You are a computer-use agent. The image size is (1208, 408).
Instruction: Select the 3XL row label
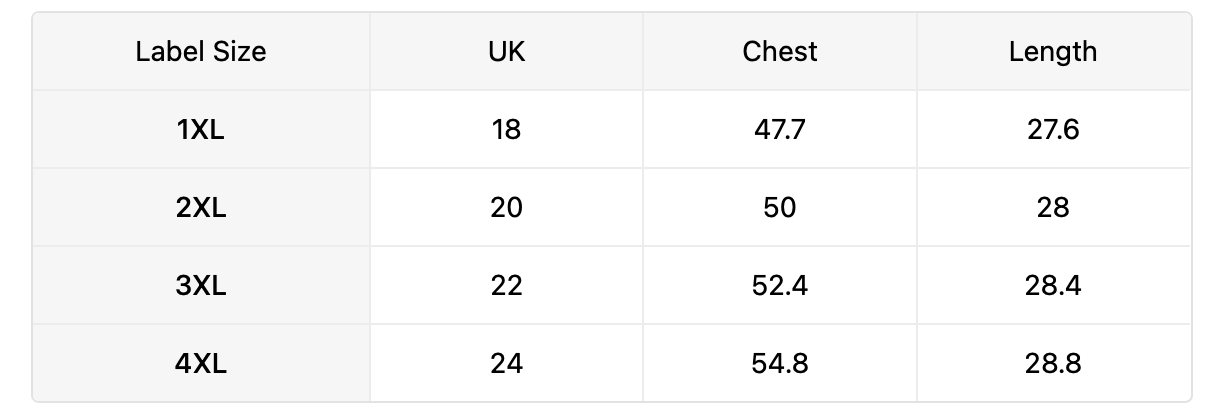pos(201,286)
